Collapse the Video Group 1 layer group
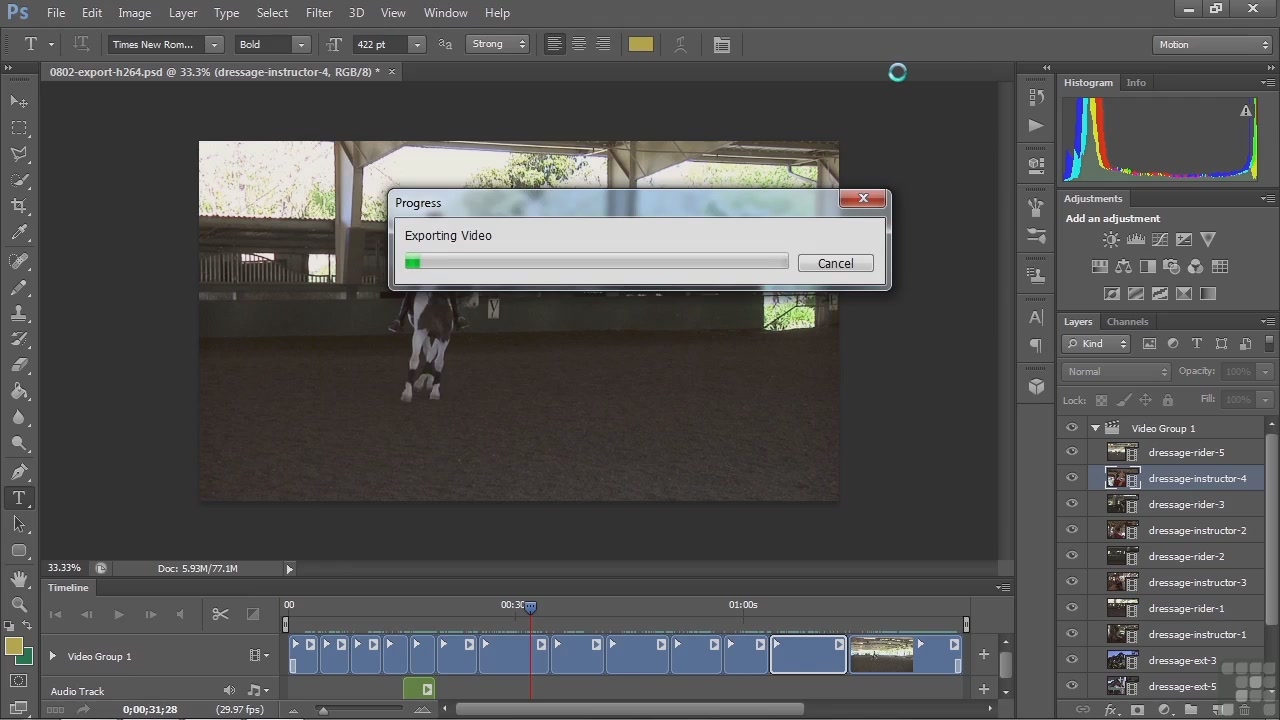 coord(1095,428)
